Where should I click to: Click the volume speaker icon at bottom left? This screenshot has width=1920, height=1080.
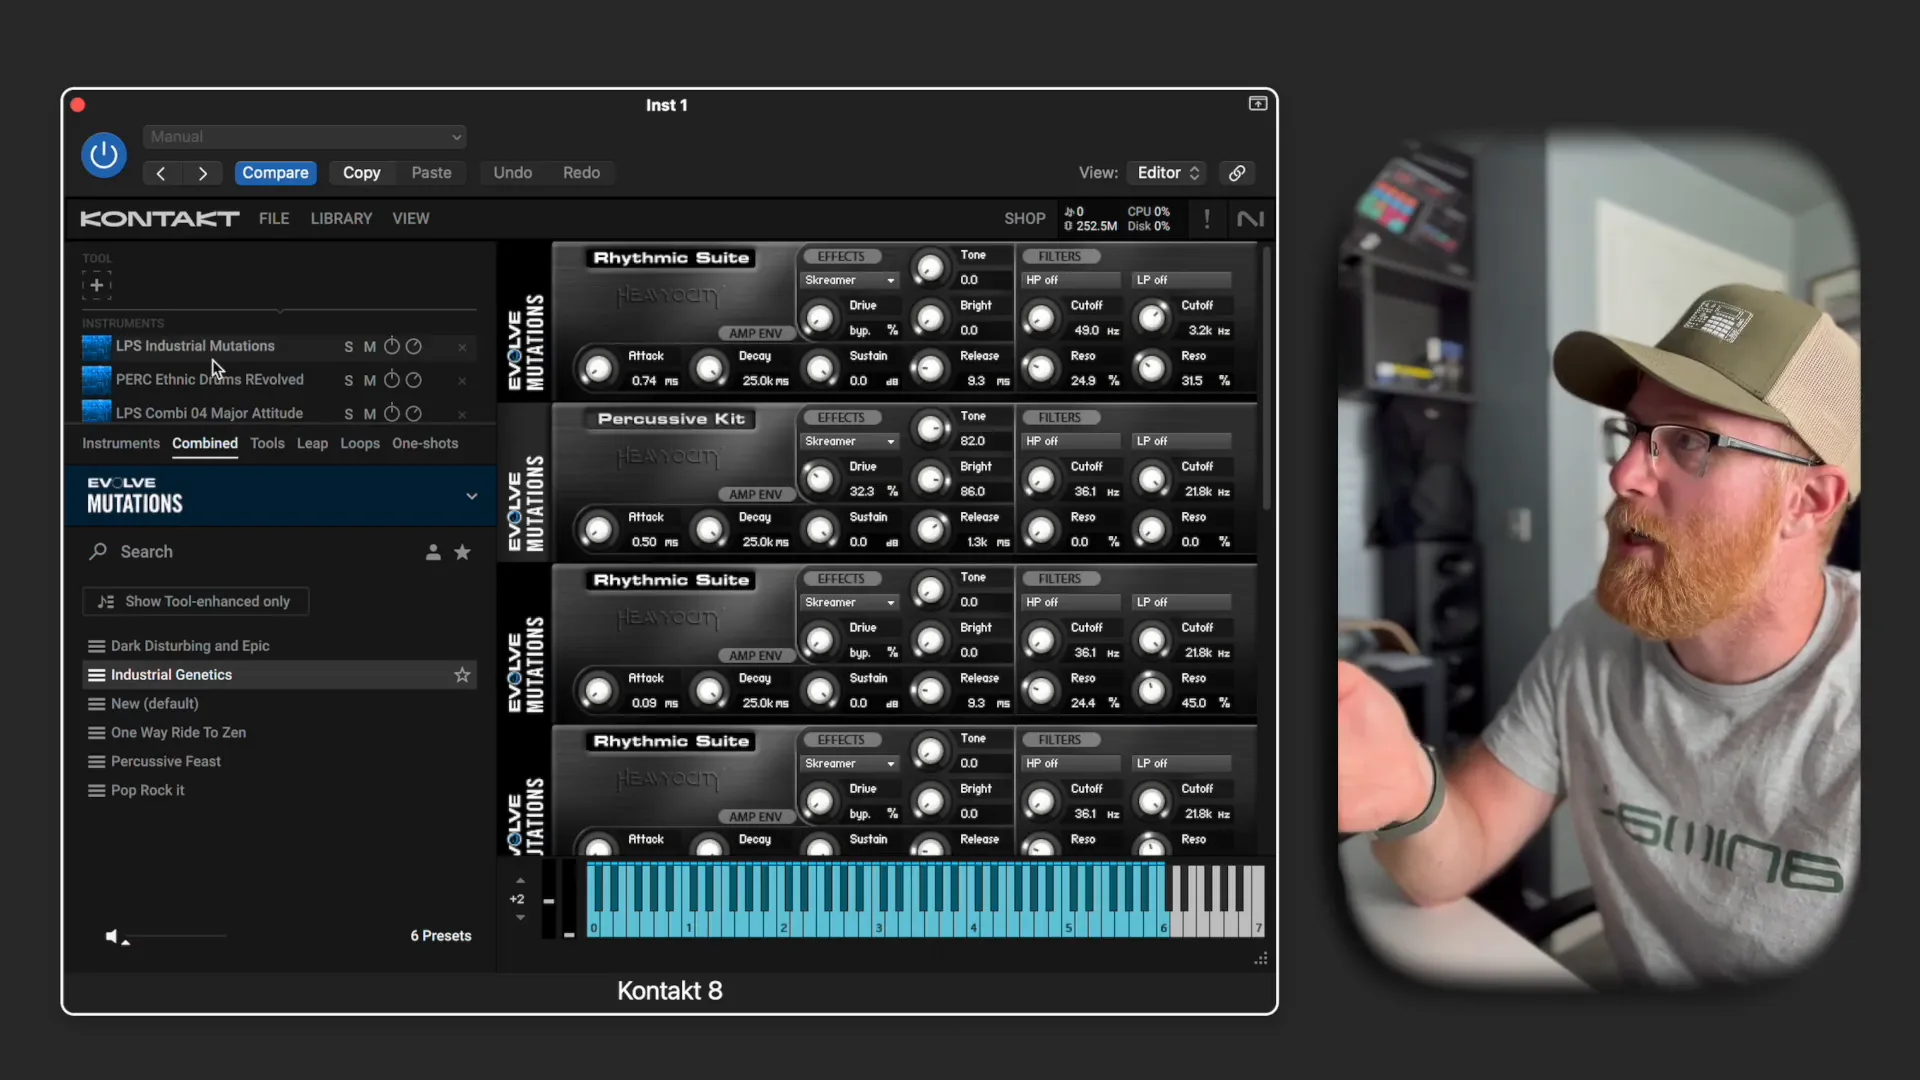pyautogui.click(x=112, y=937)
